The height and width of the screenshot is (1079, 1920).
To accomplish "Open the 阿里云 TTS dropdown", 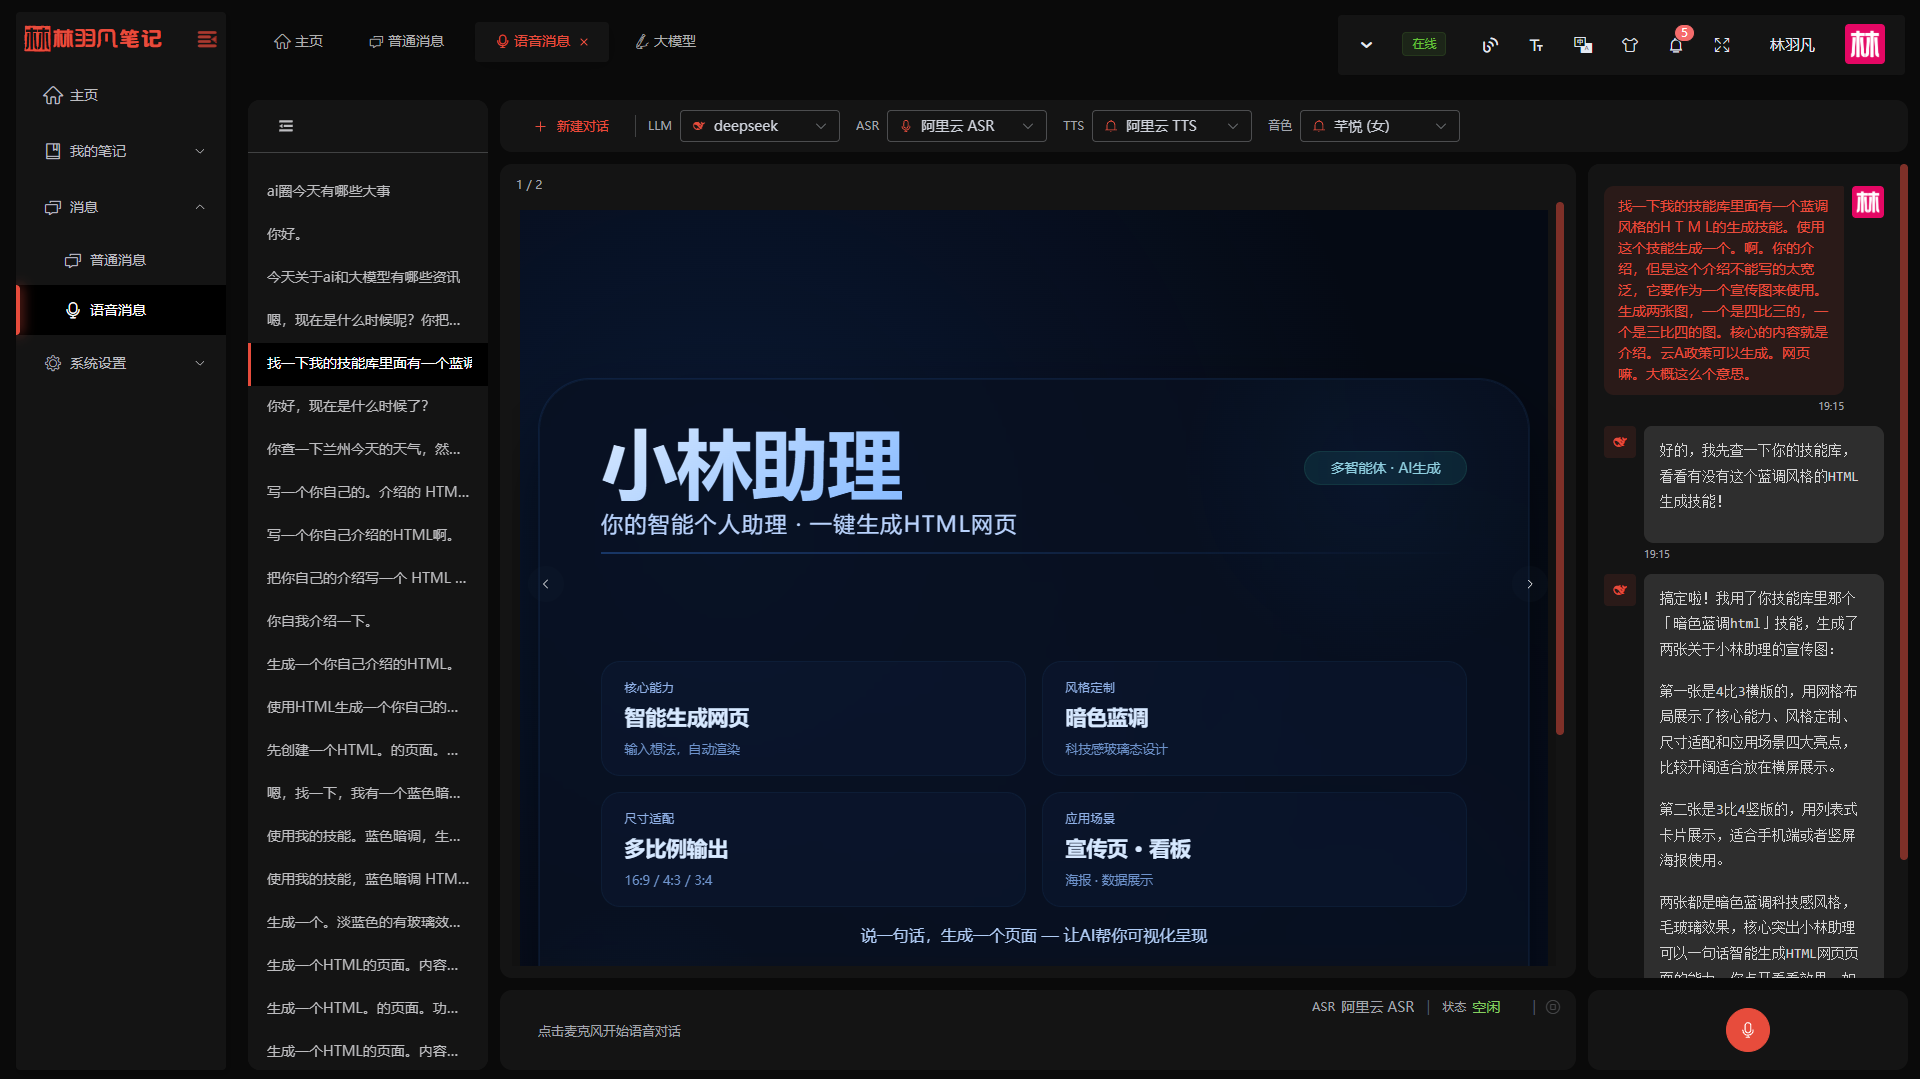I will coord(1171,126).
